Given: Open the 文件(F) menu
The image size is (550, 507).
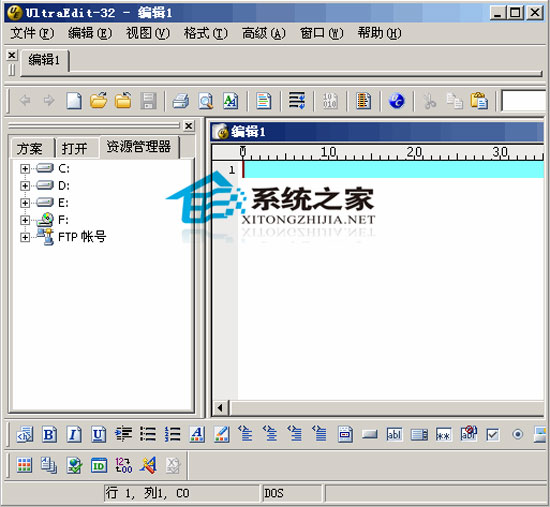Looking at the screenshot, I should point(32,33).
